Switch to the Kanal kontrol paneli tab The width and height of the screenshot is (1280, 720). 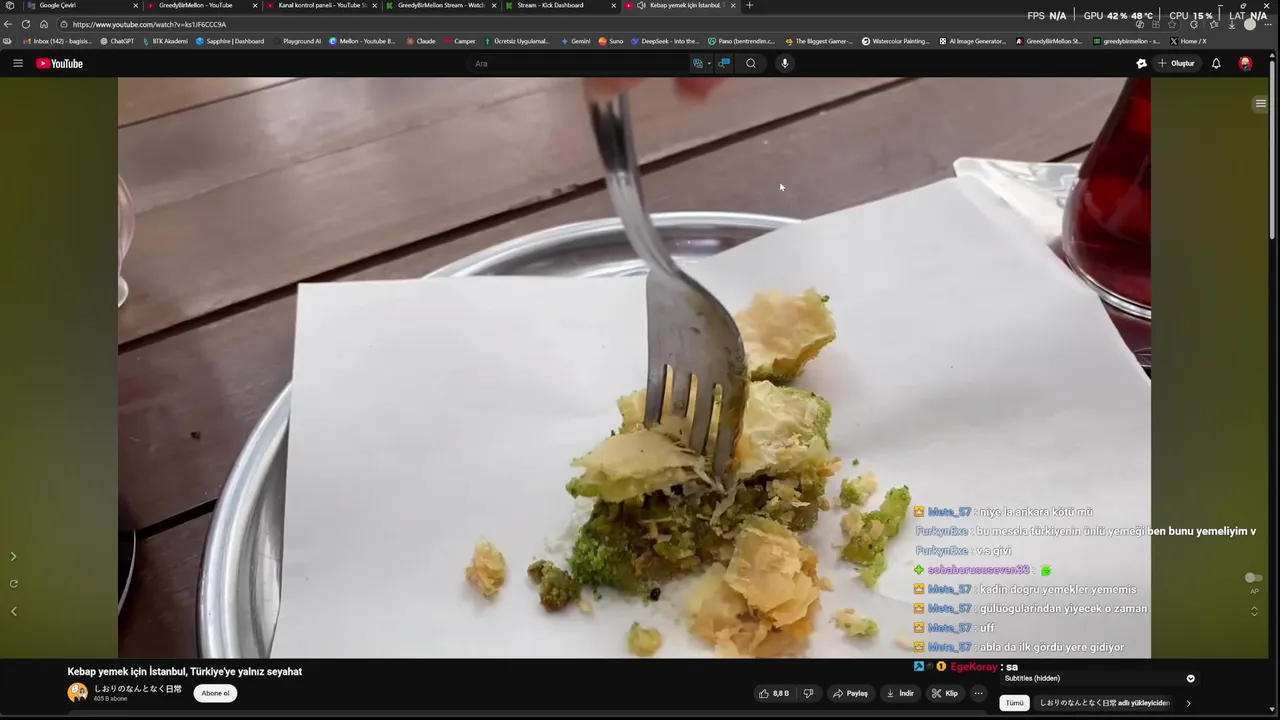coord(320,5)
